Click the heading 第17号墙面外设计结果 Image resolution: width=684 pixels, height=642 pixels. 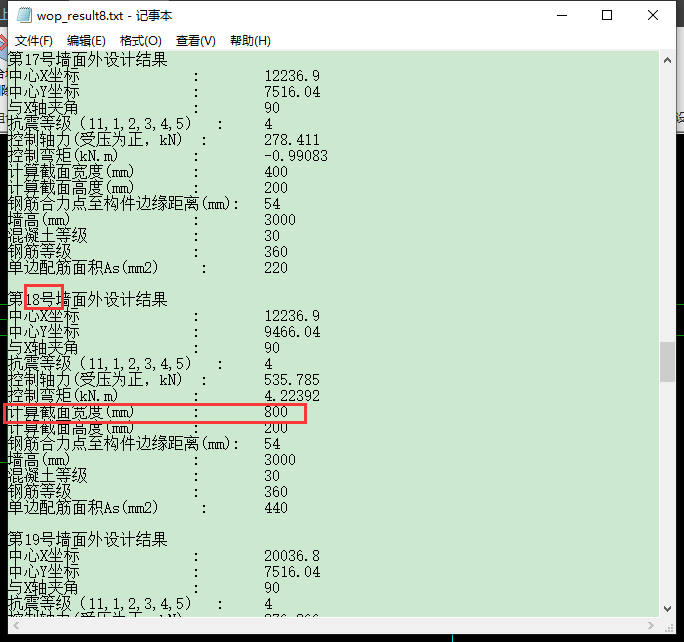(88, 60)
